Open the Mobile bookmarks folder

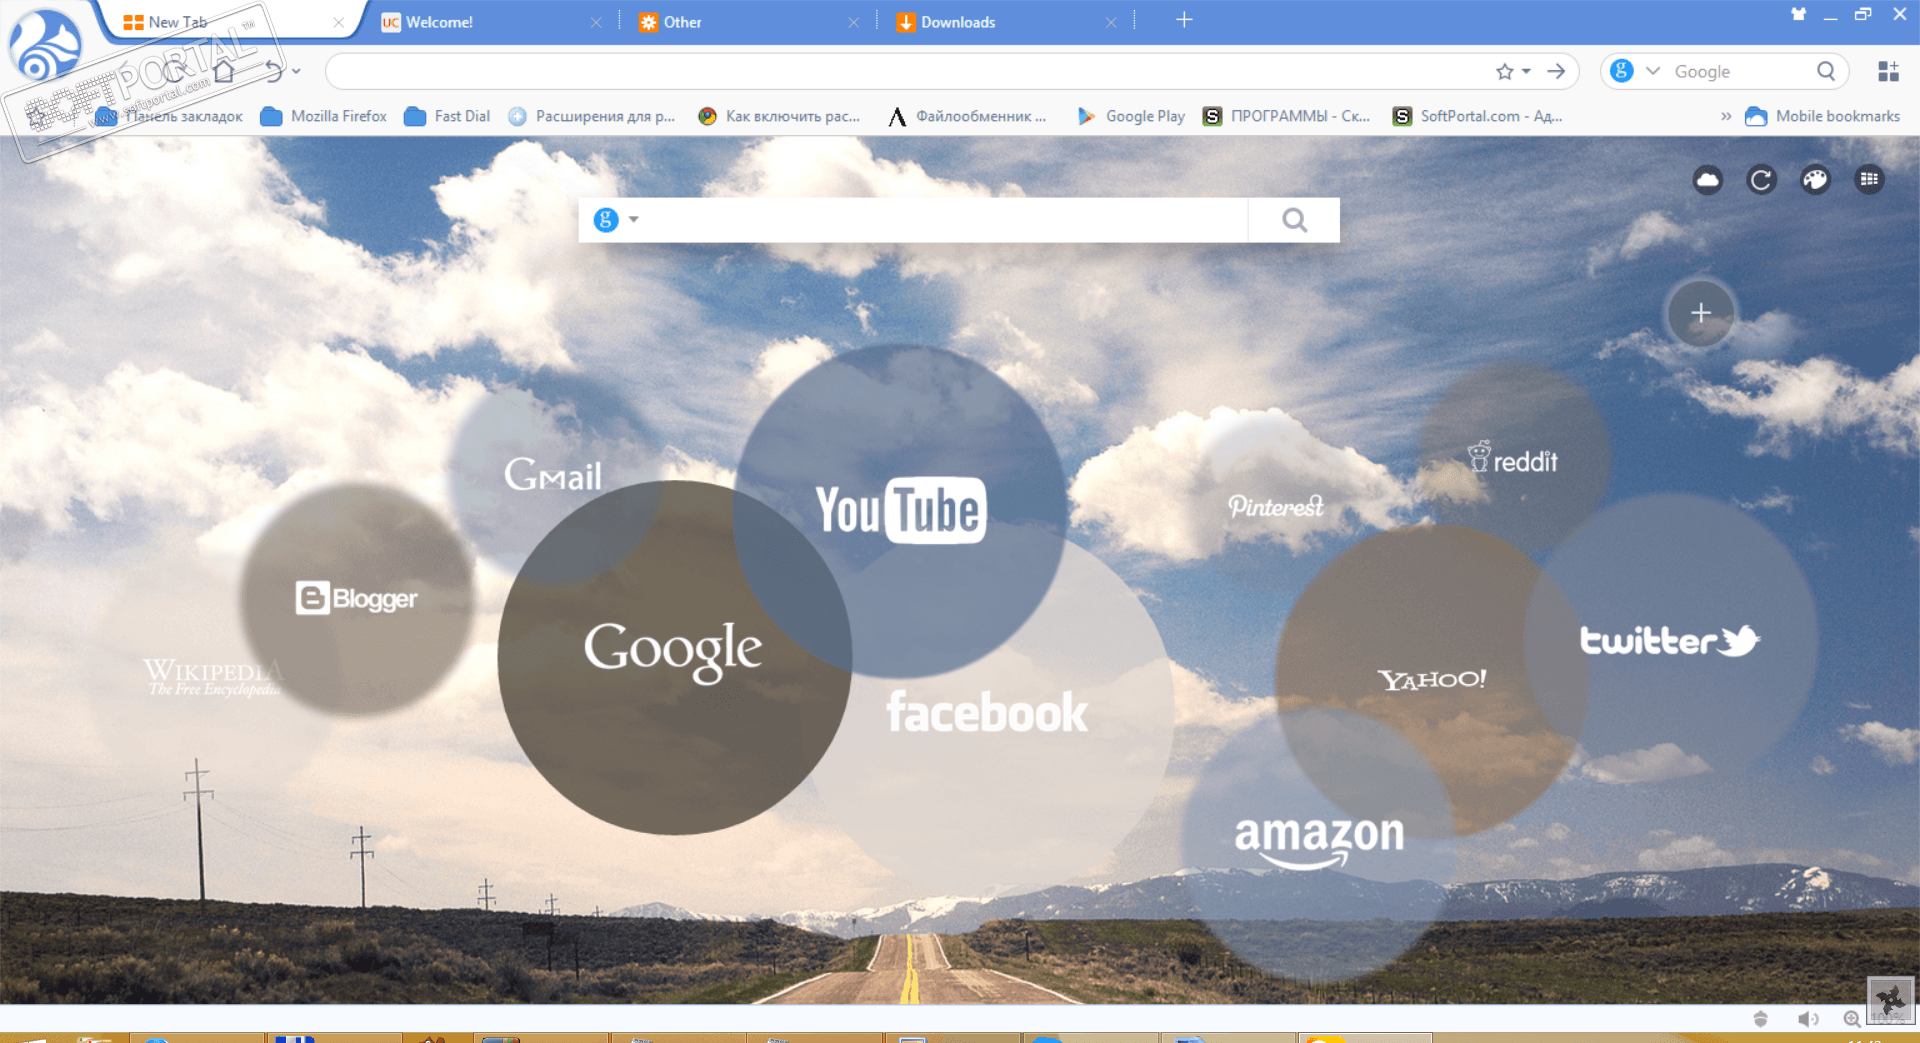1822,116
